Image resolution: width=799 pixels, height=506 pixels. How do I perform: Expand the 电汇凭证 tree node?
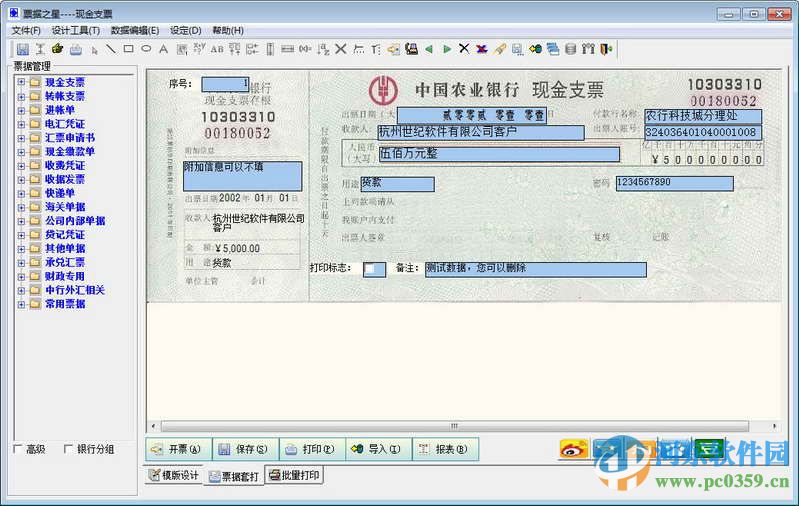tap(21, 124)
